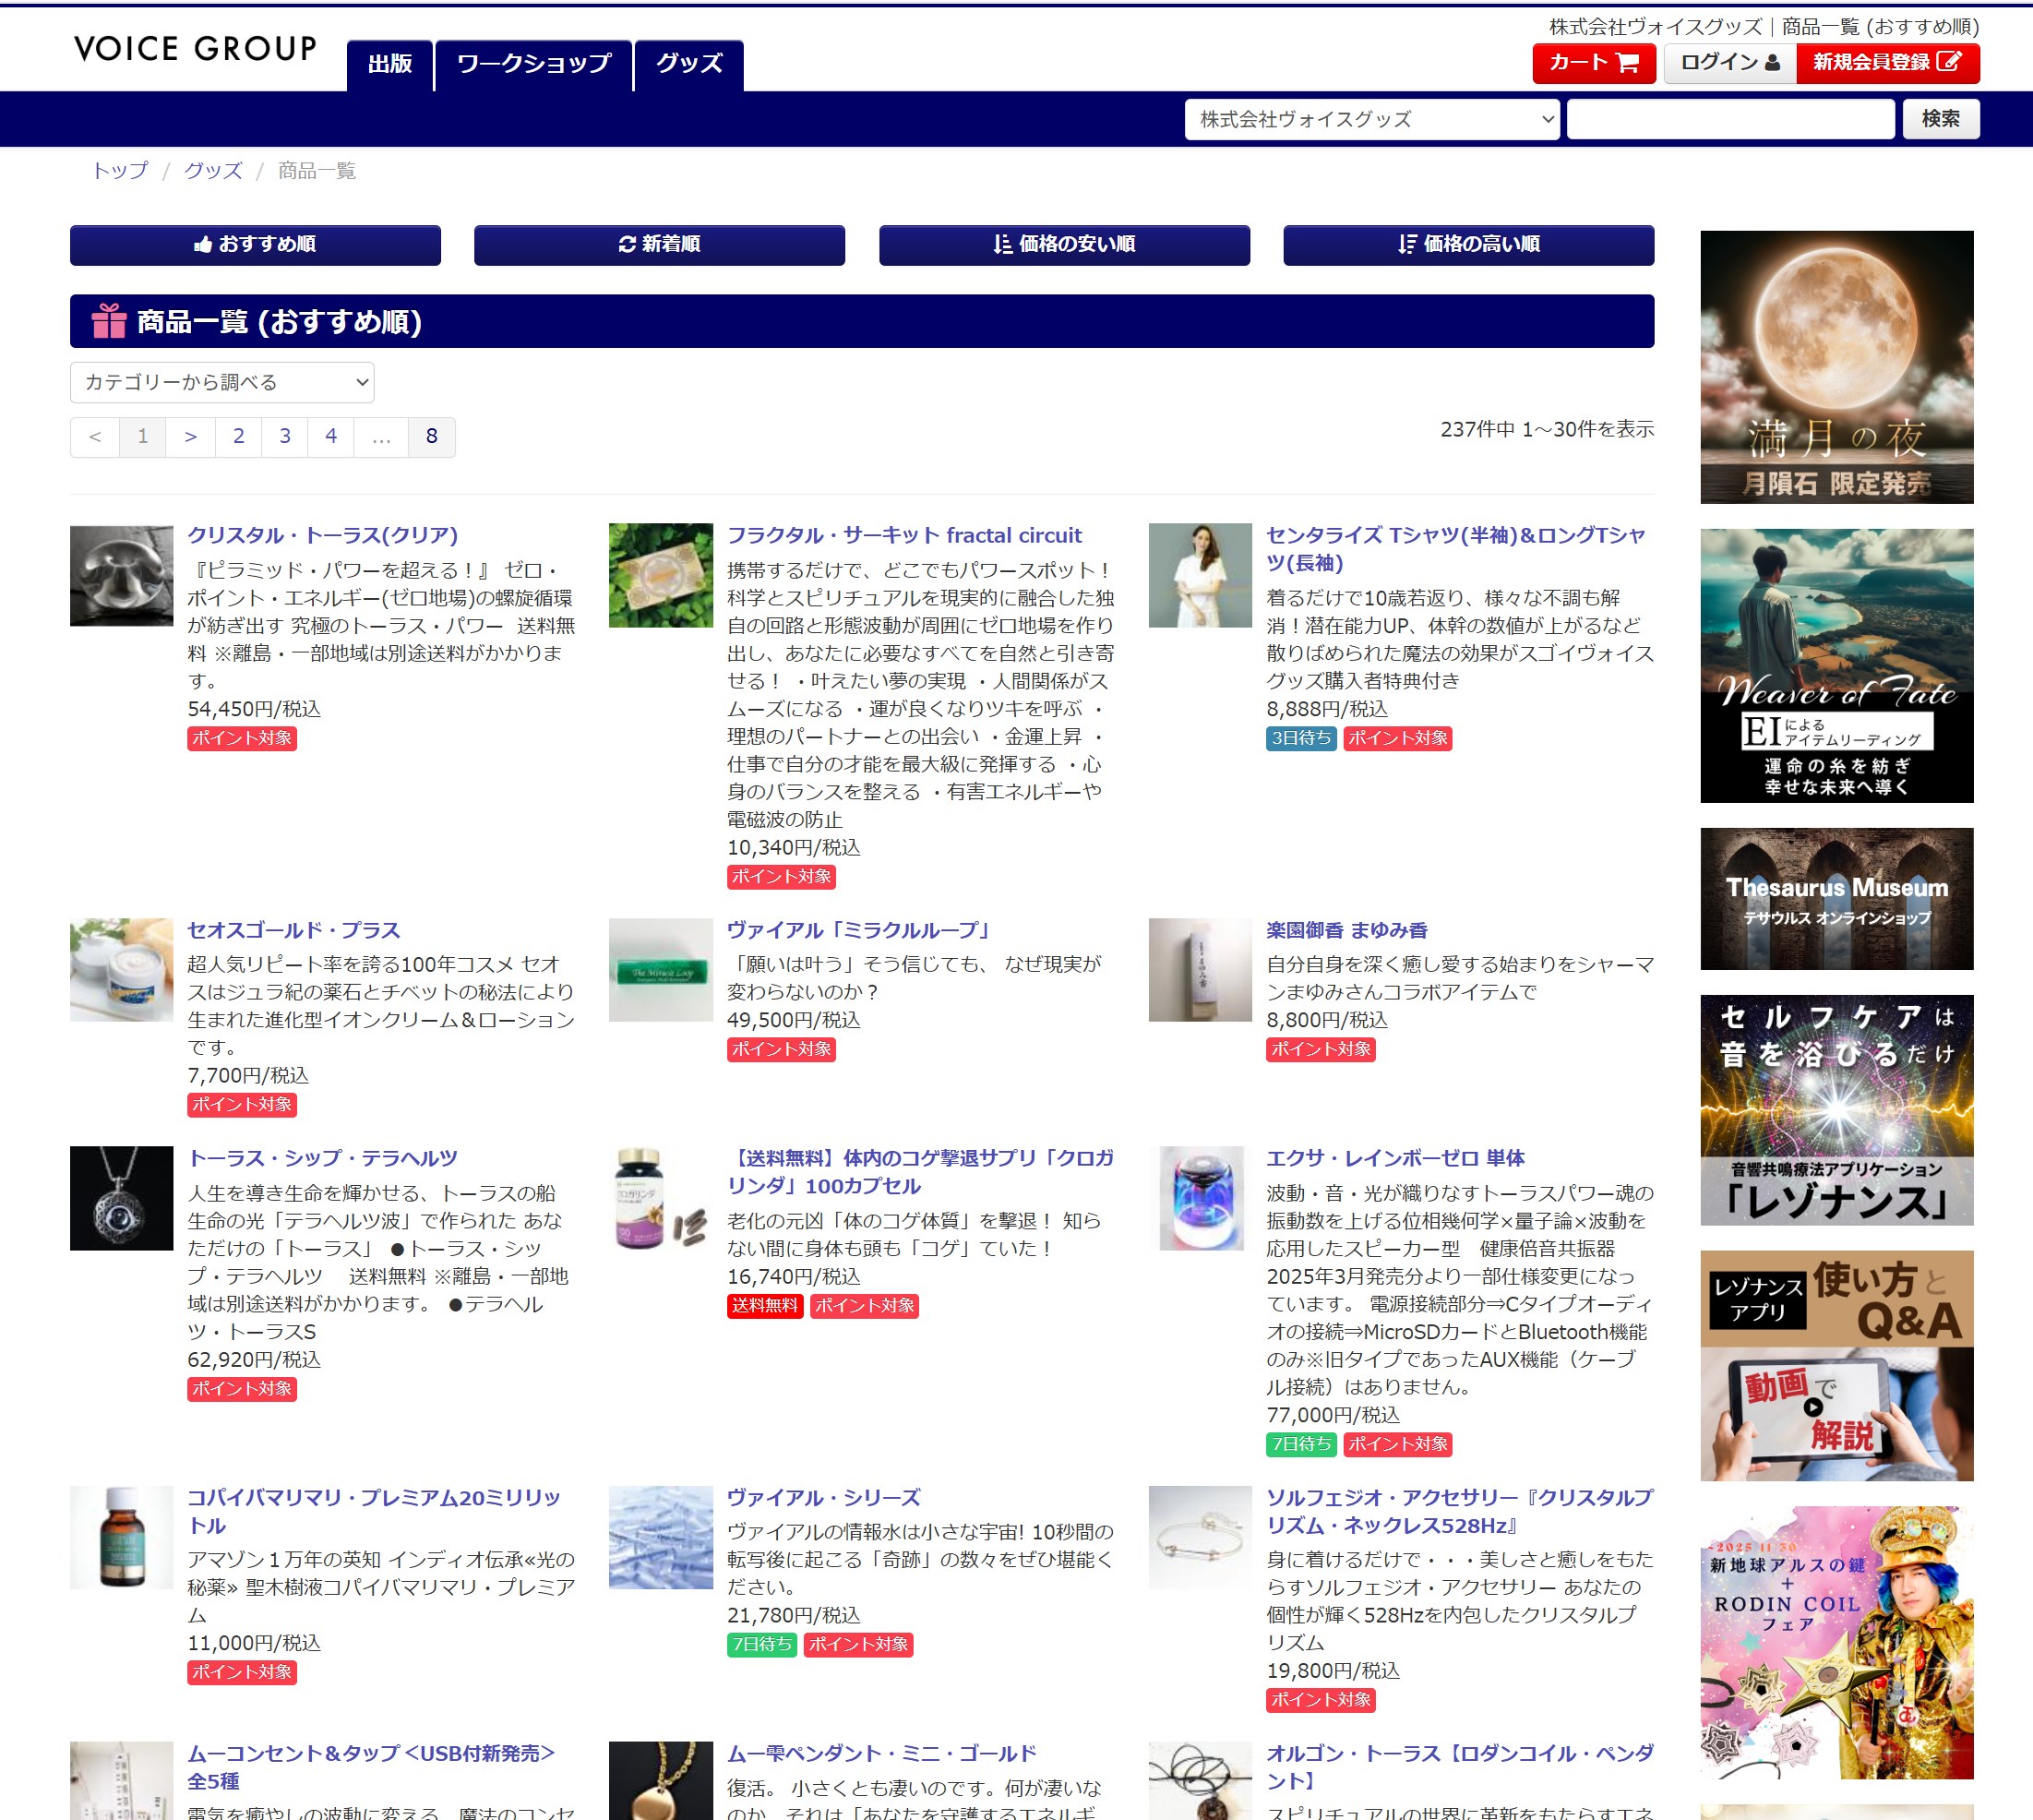2033x1820 pixels.
Task: Open the RODIN COIL フェア banner
Action: [1836, 1643]
